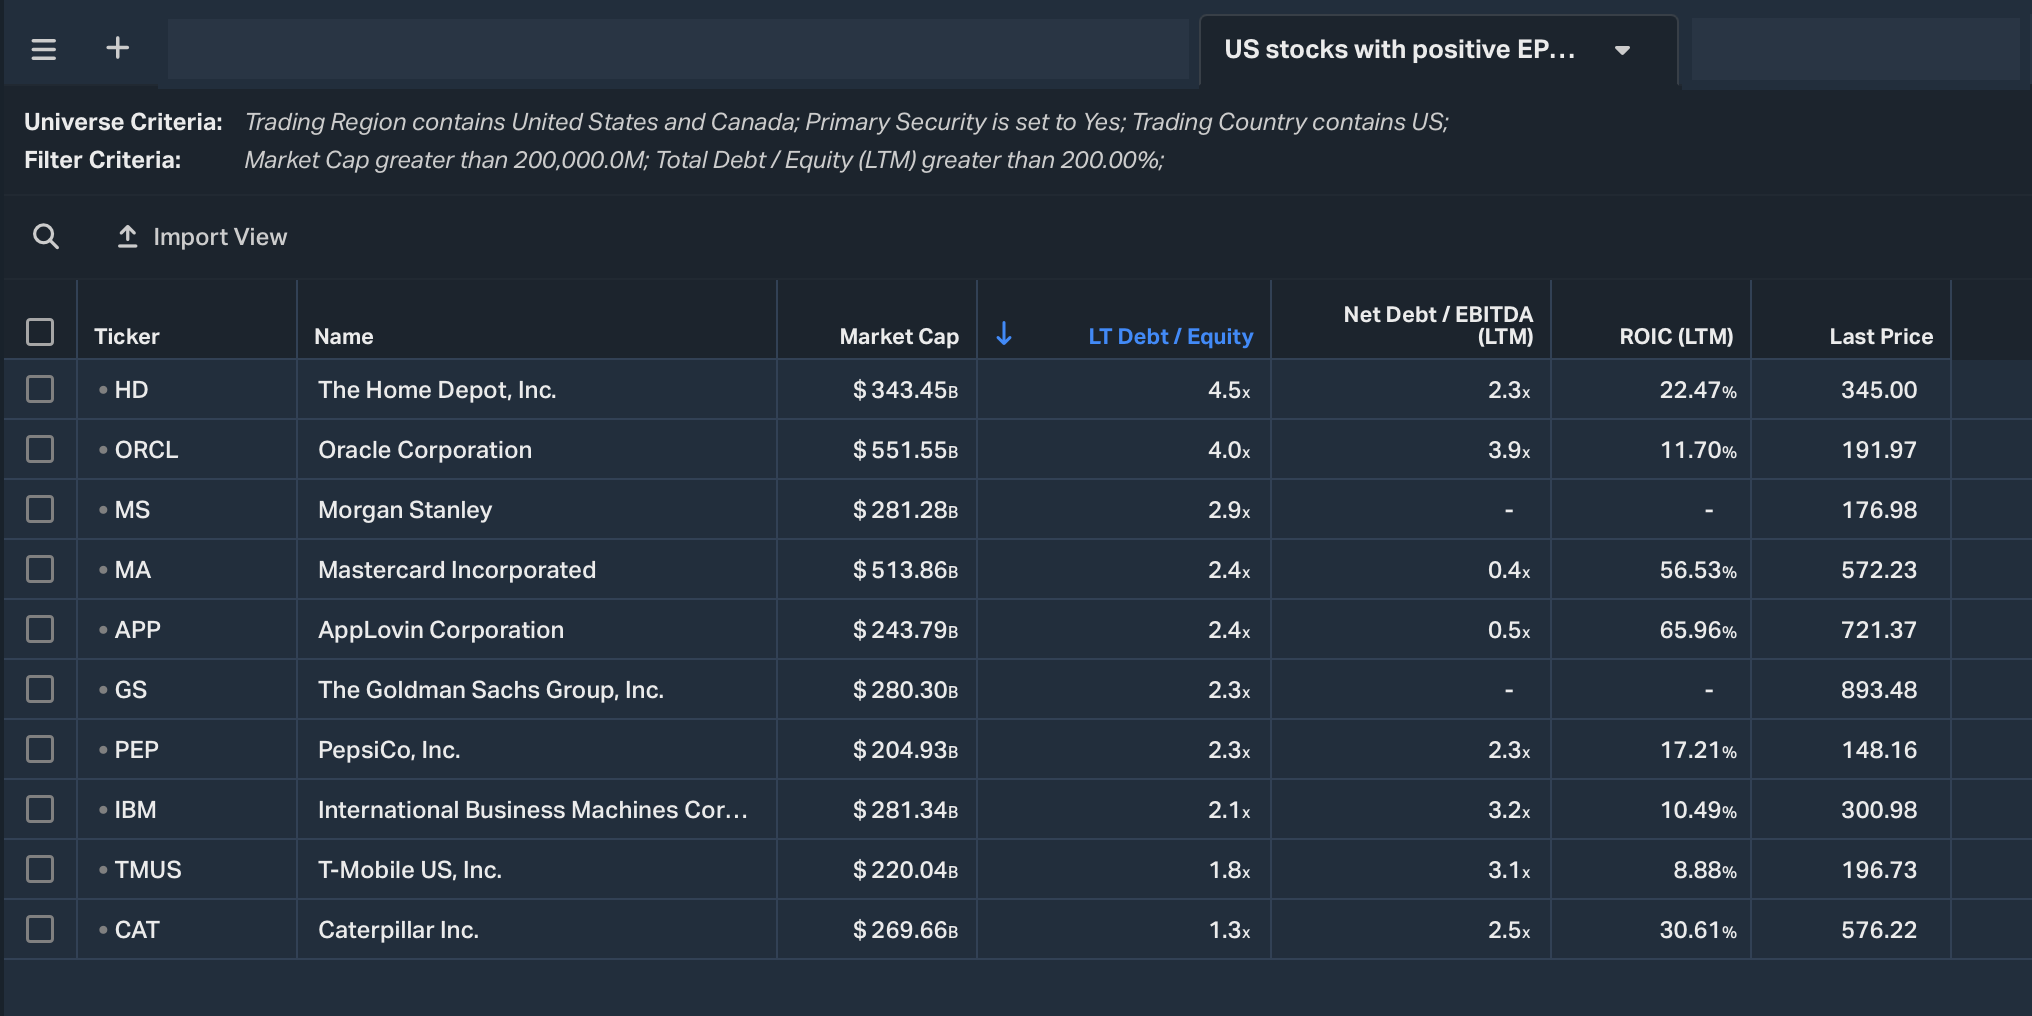Click the plus icon to add tab
The image size is (2032, 1016).
click(x=118, y=48)
